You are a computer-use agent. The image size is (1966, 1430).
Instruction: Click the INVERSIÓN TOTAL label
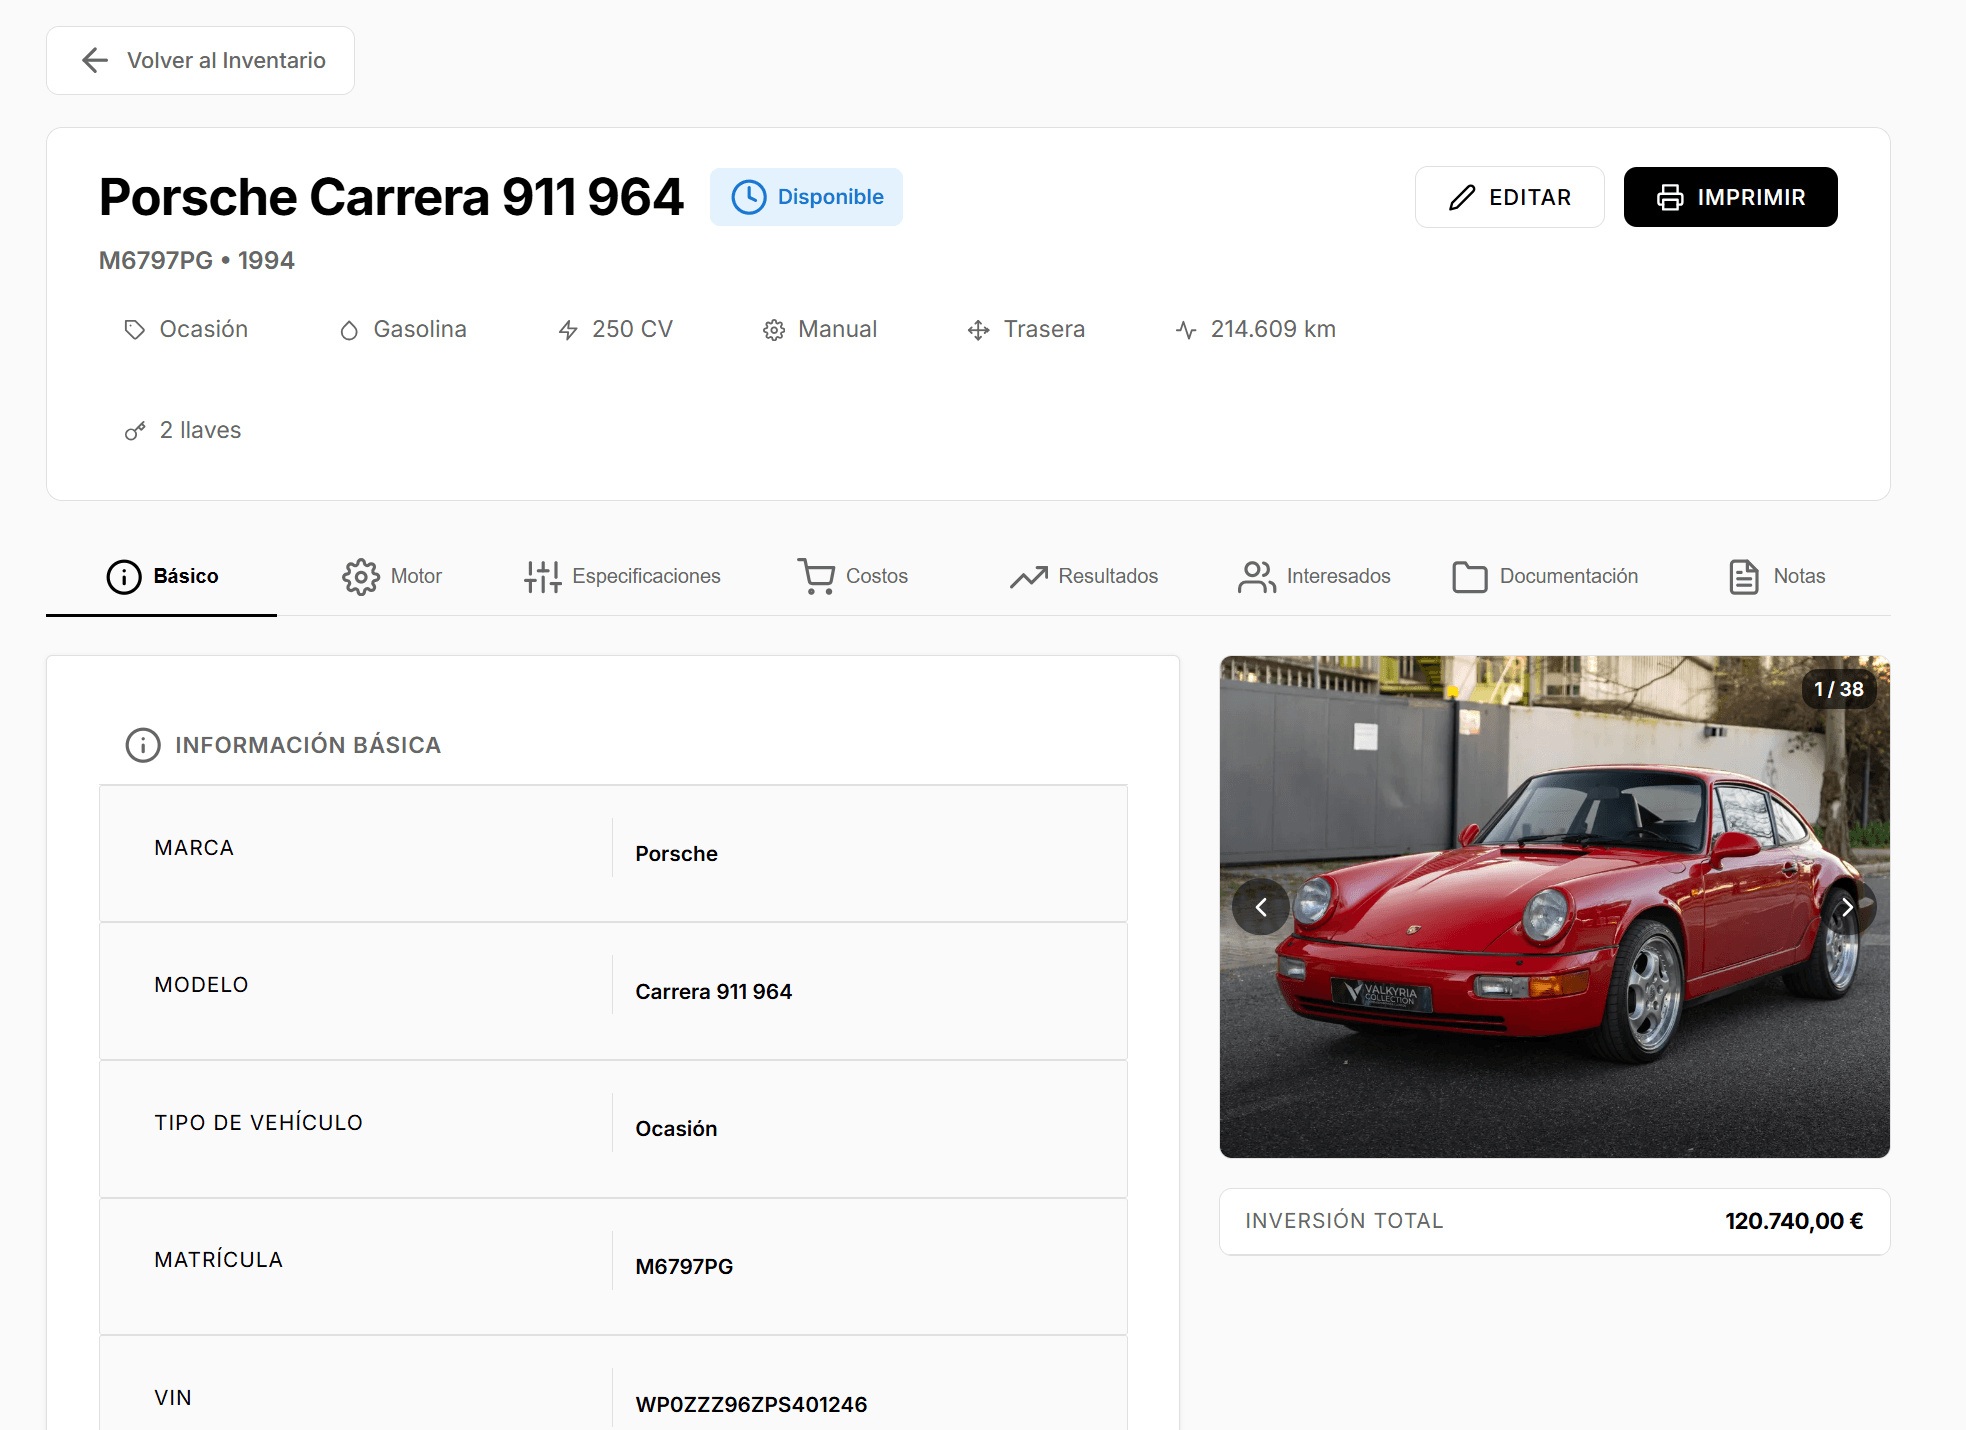pos(1344,1221)
